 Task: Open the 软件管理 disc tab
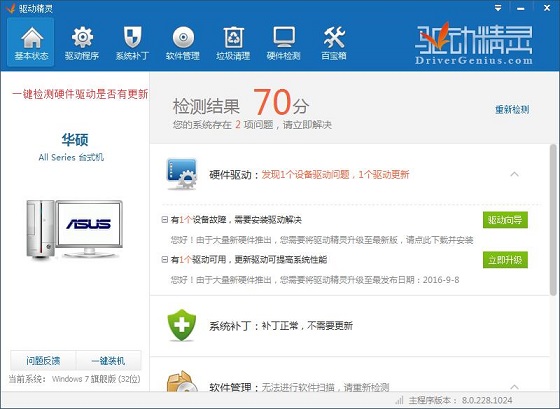click(182, 43)
